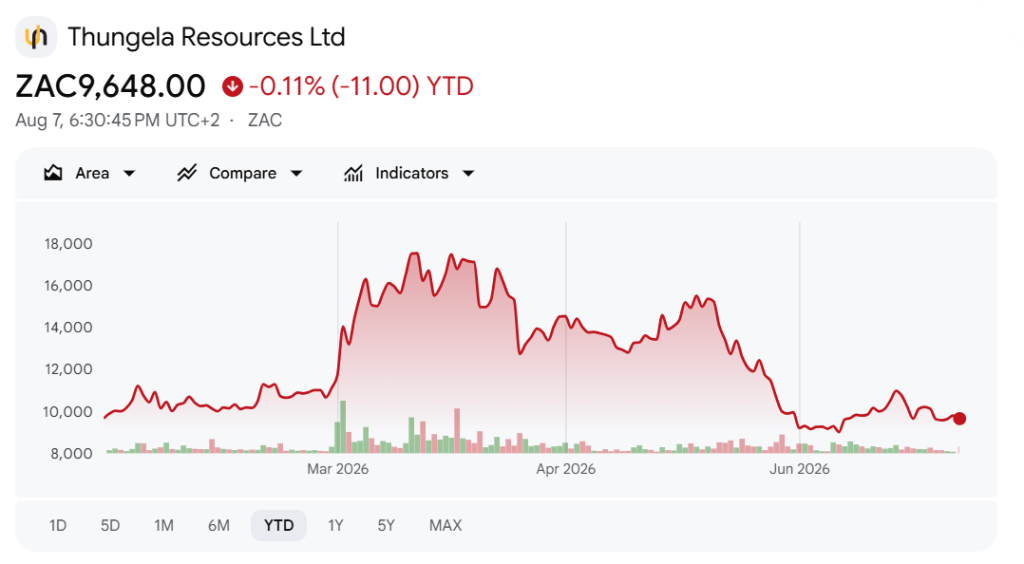
Task: Click the Mar 2026 axis label
Action: tap(338, 469)
